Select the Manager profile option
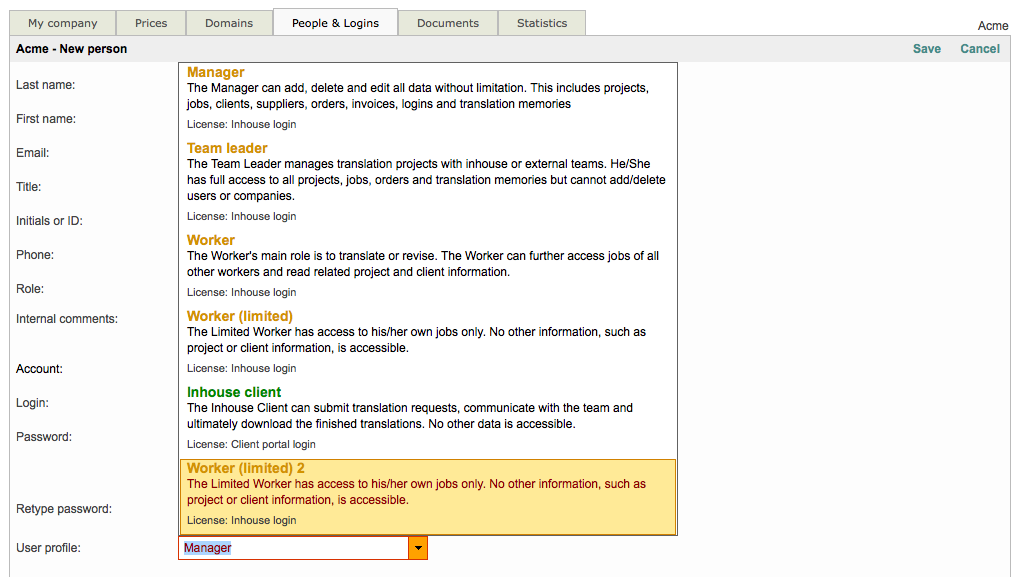 (216, 73)
